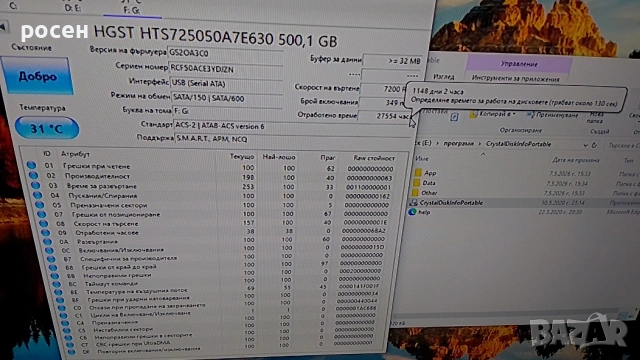This screenshot has height=360, width=640.
Task: Click the Дата на промяна column header
Action: [576, 160]
